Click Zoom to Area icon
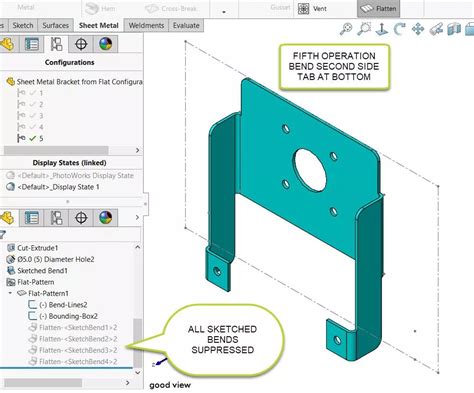 click(x=364, y=29)
